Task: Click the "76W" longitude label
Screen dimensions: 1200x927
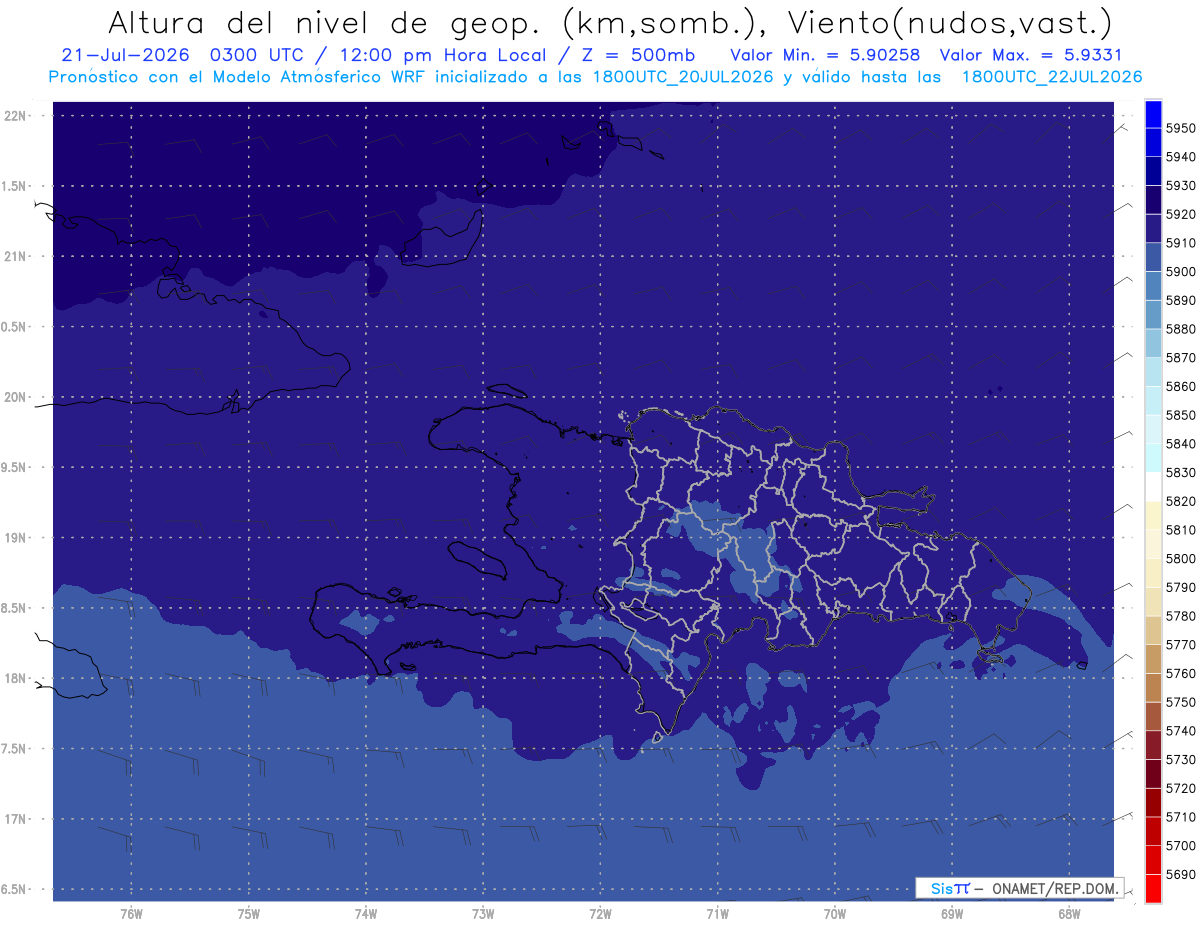Action: tap(131, 913)
